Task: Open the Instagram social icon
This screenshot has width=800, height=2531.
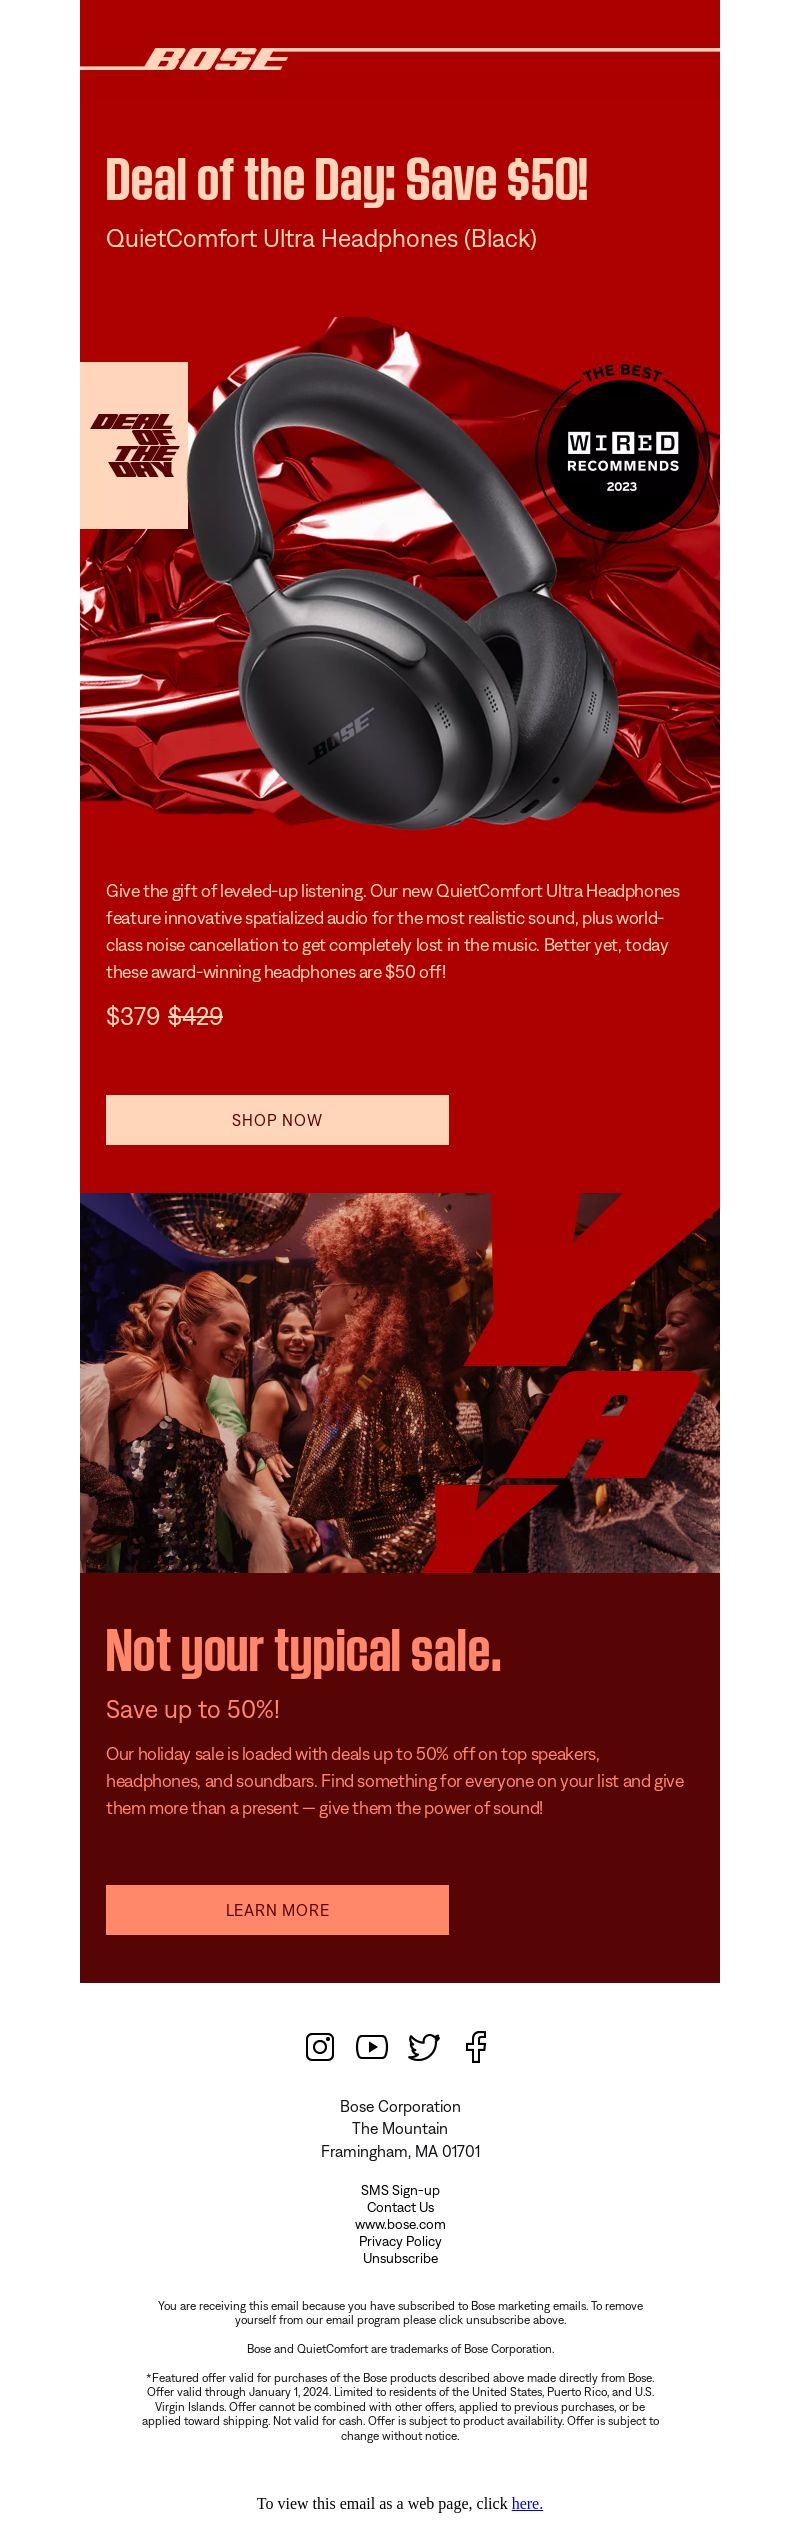Action: coord(320,2047)
